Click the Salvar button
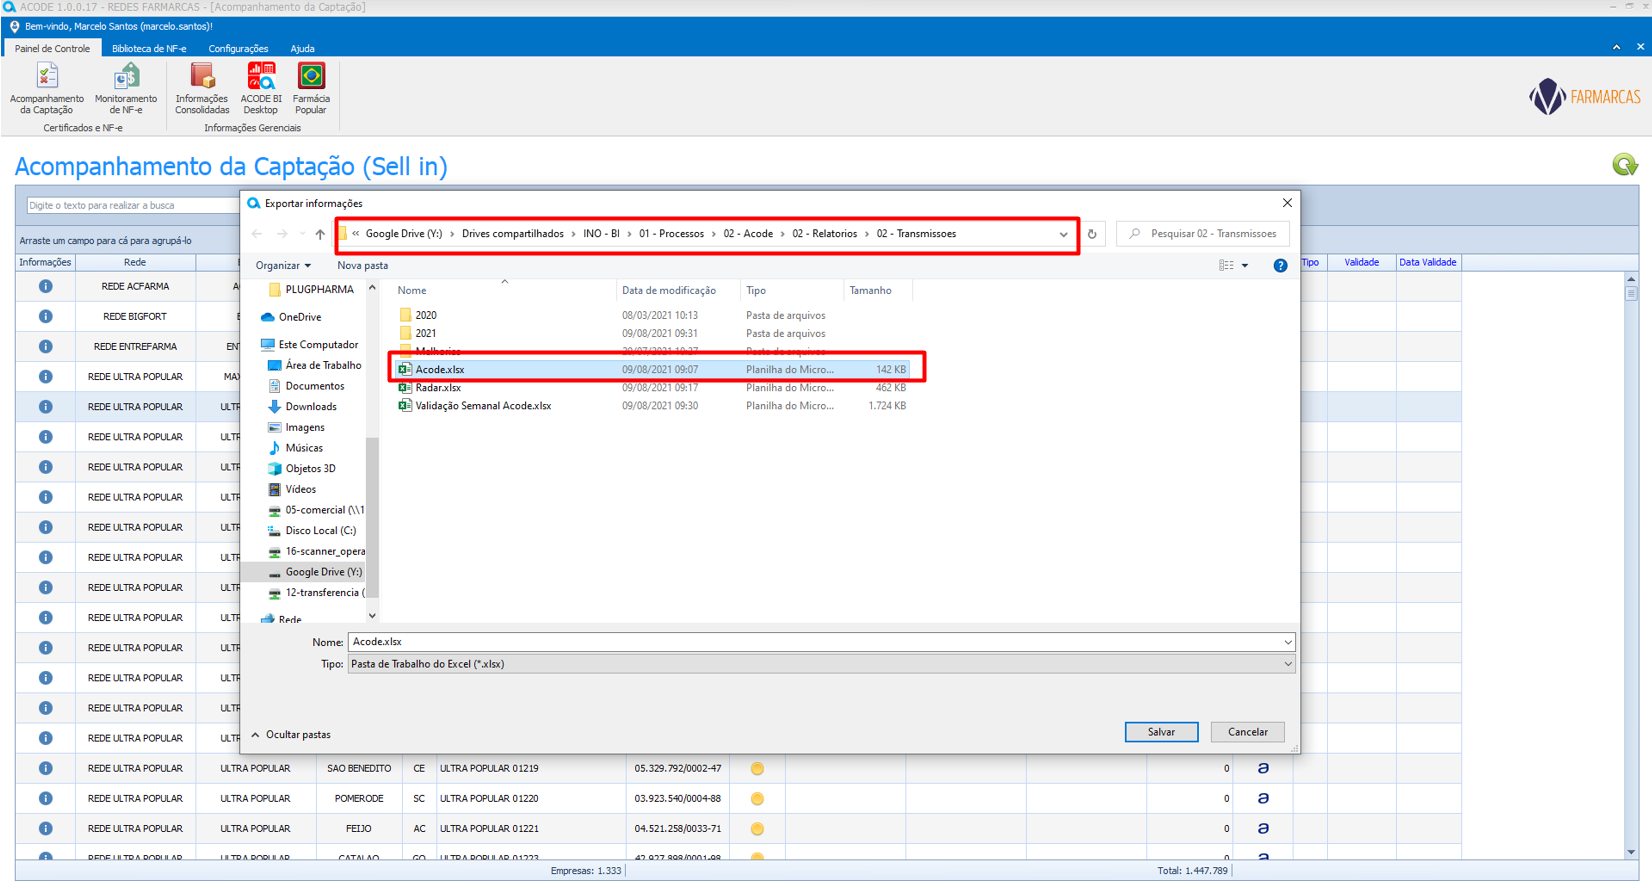This screenshot has width=1652, height=888. [1161, 732]
